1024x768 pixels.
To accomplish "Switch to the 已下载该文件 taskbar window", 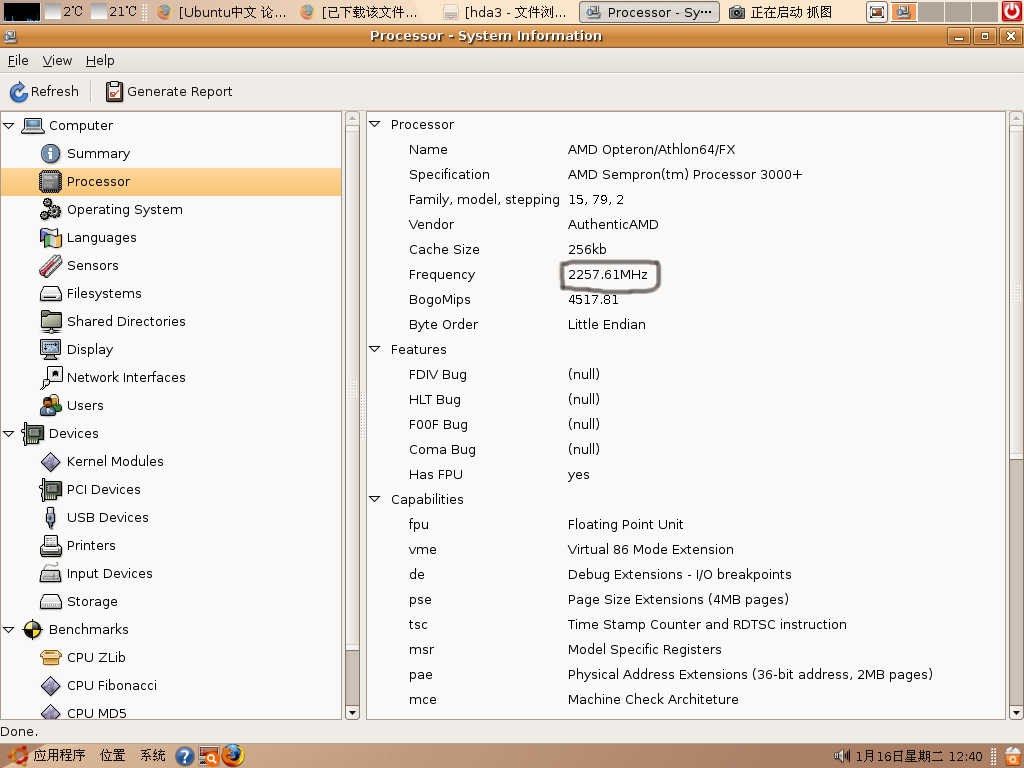I will [x=359, y=12].
